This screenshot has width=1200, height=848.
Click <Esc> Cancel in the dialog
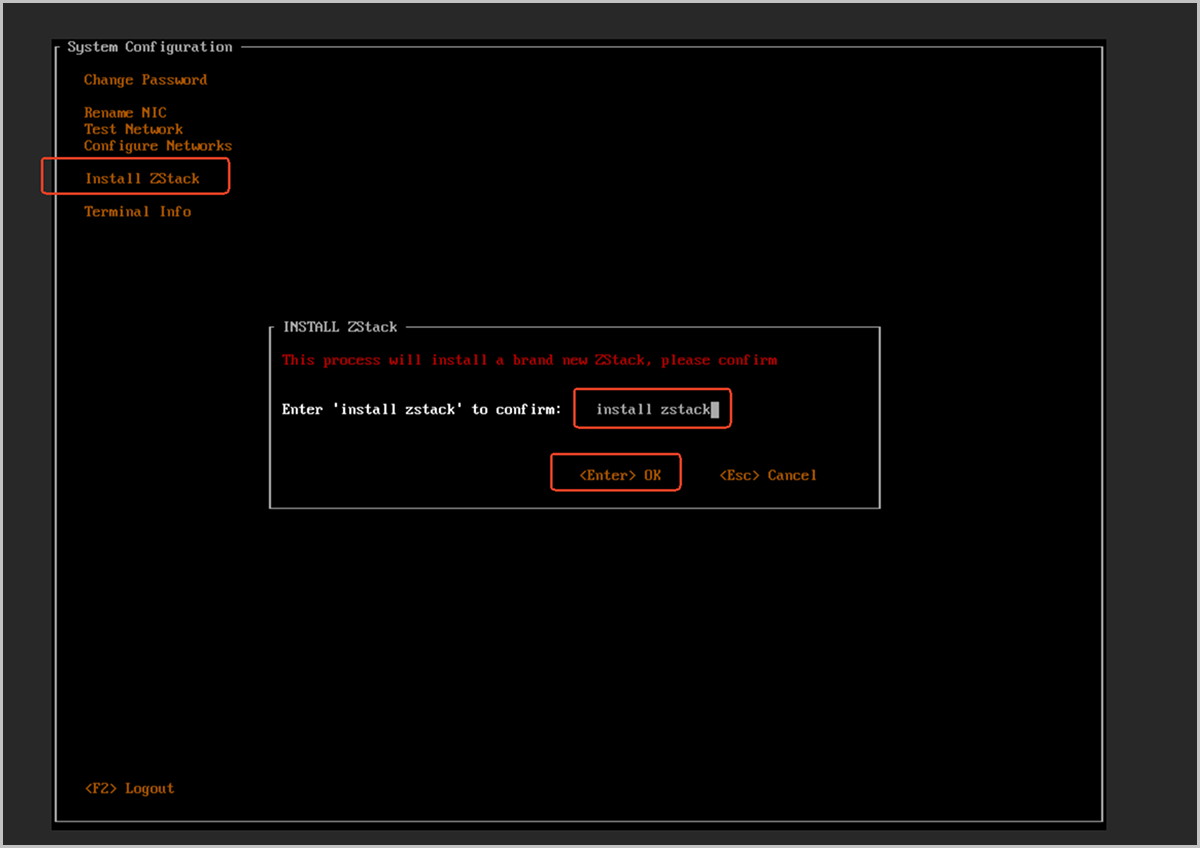[768, 475]
